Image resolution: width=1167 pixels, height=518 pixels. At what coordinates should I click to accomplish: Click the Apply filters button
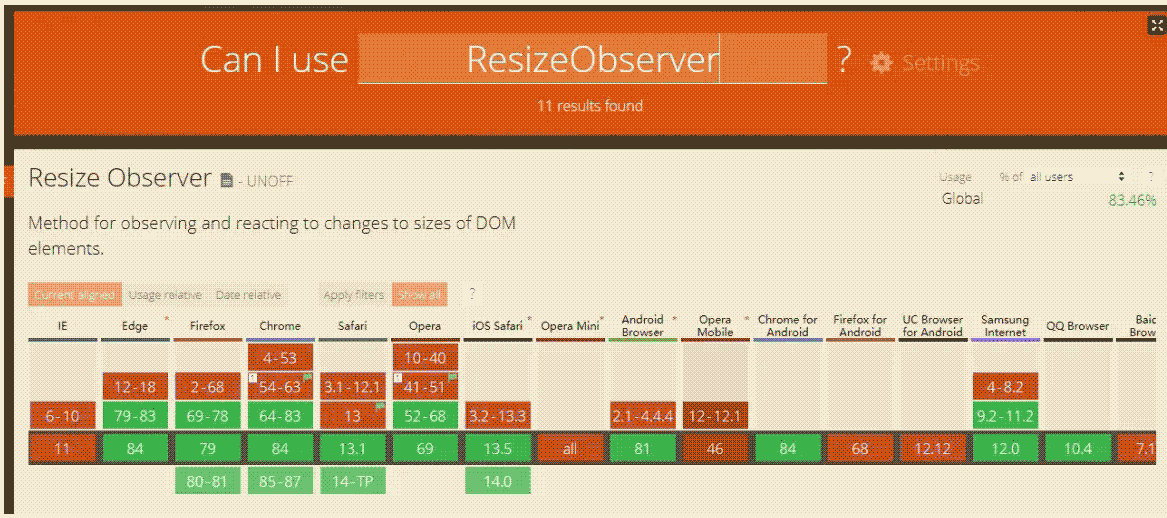coord(354,295)
